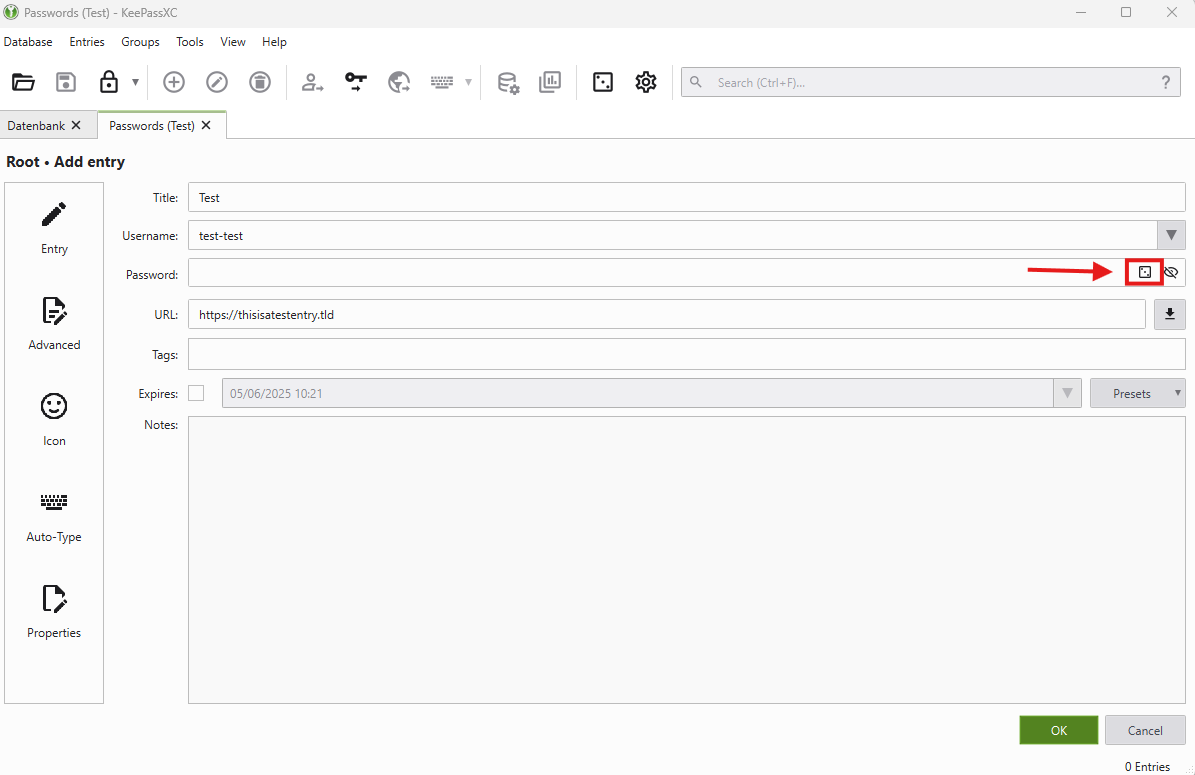
Task: Expand the Username dropdown arrow
Action: (1171, 236)
